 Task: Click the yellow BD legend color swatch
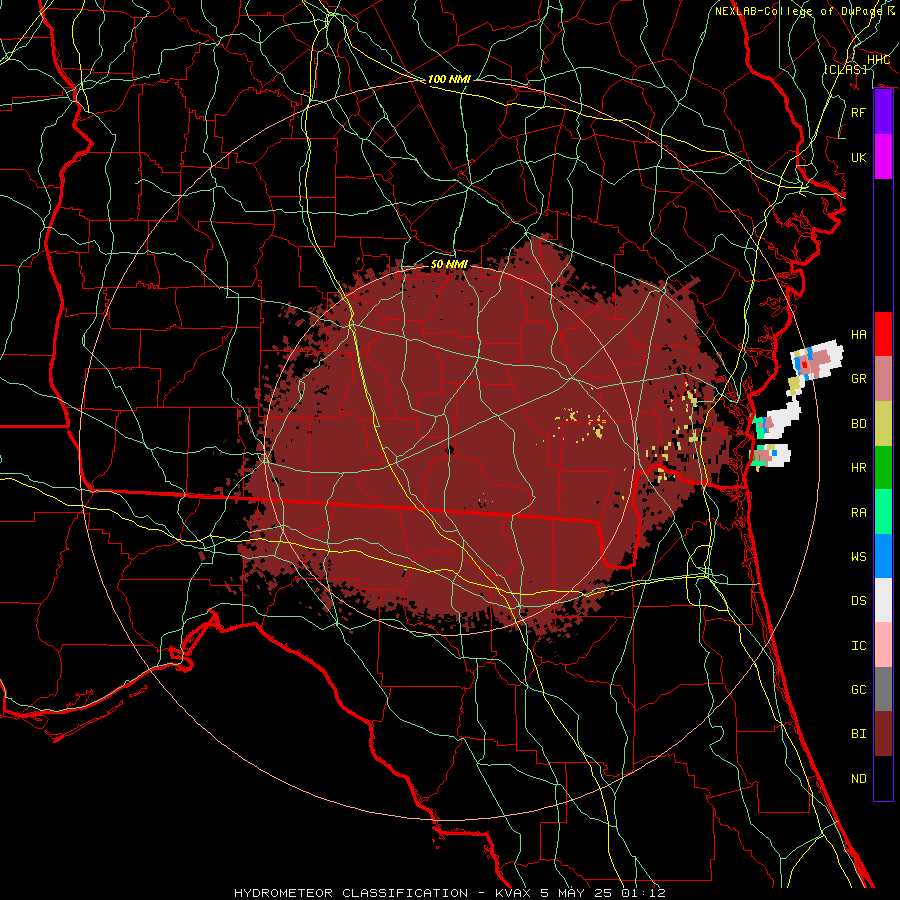point(883,423)
